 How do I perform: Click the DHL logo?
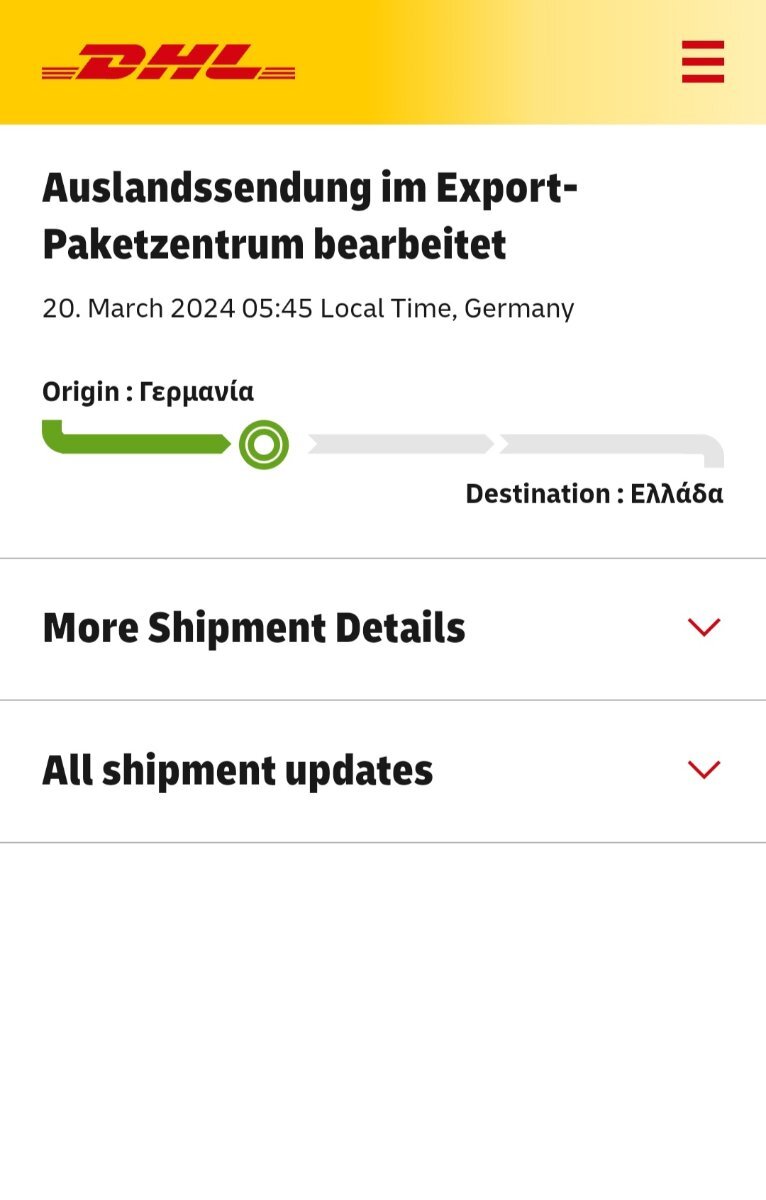[168, 62]
